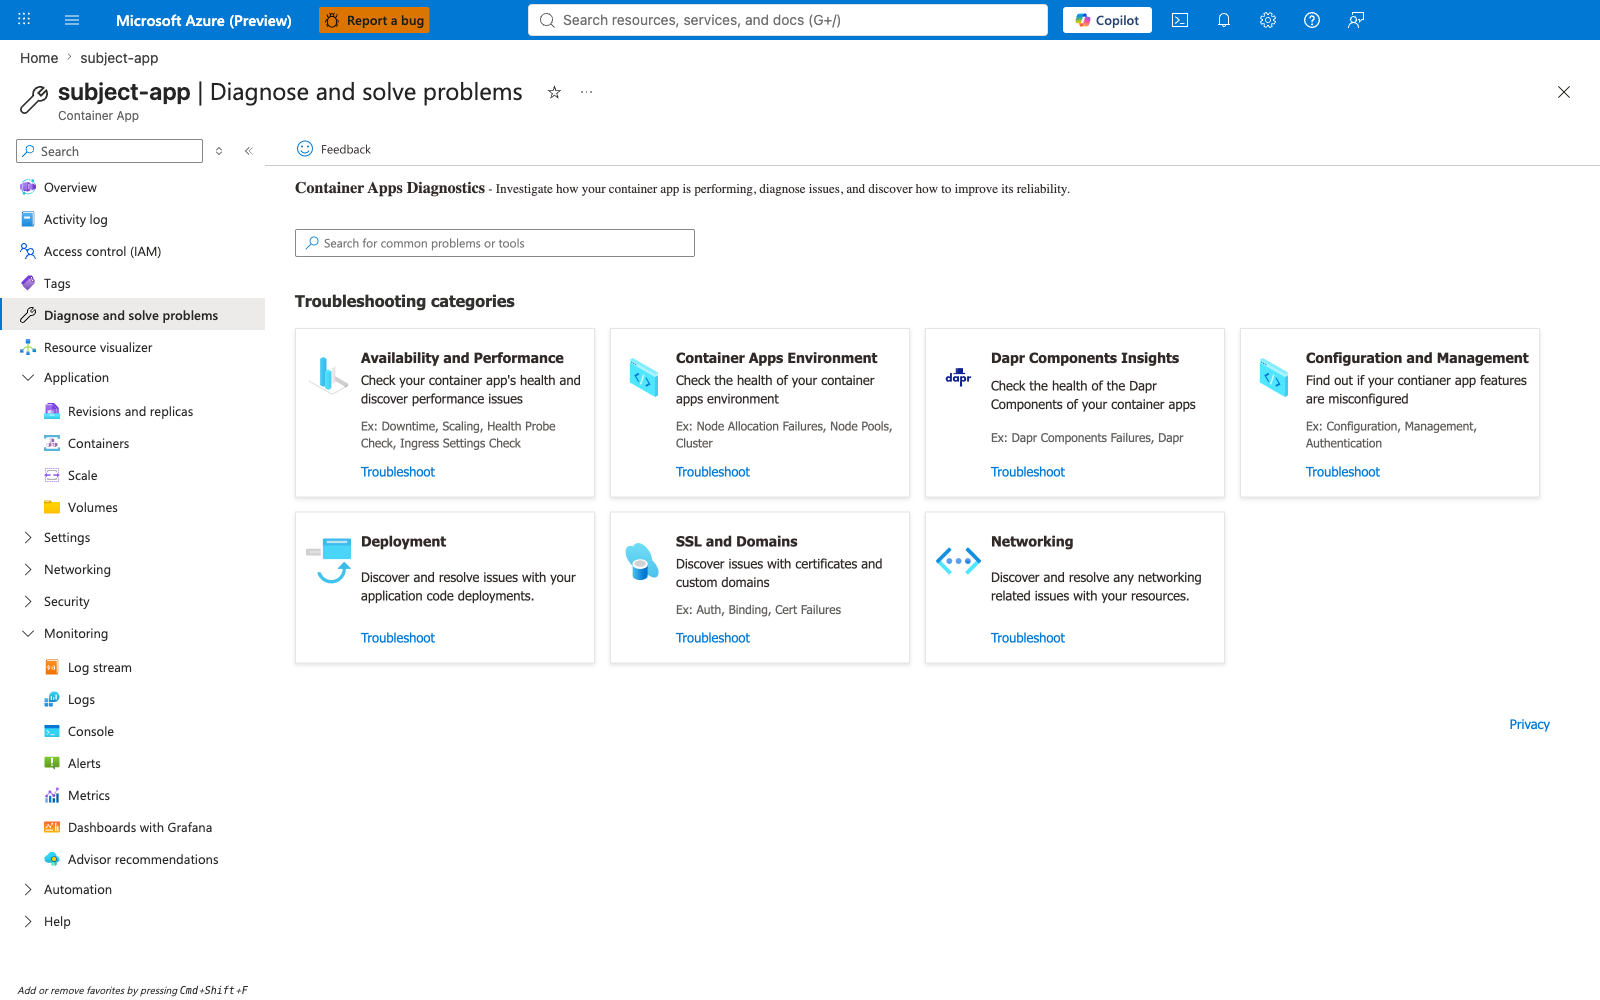This screenshot has width=1600, height=1000.
Task: Click the Deployment category icon
Action: (329, 561)
